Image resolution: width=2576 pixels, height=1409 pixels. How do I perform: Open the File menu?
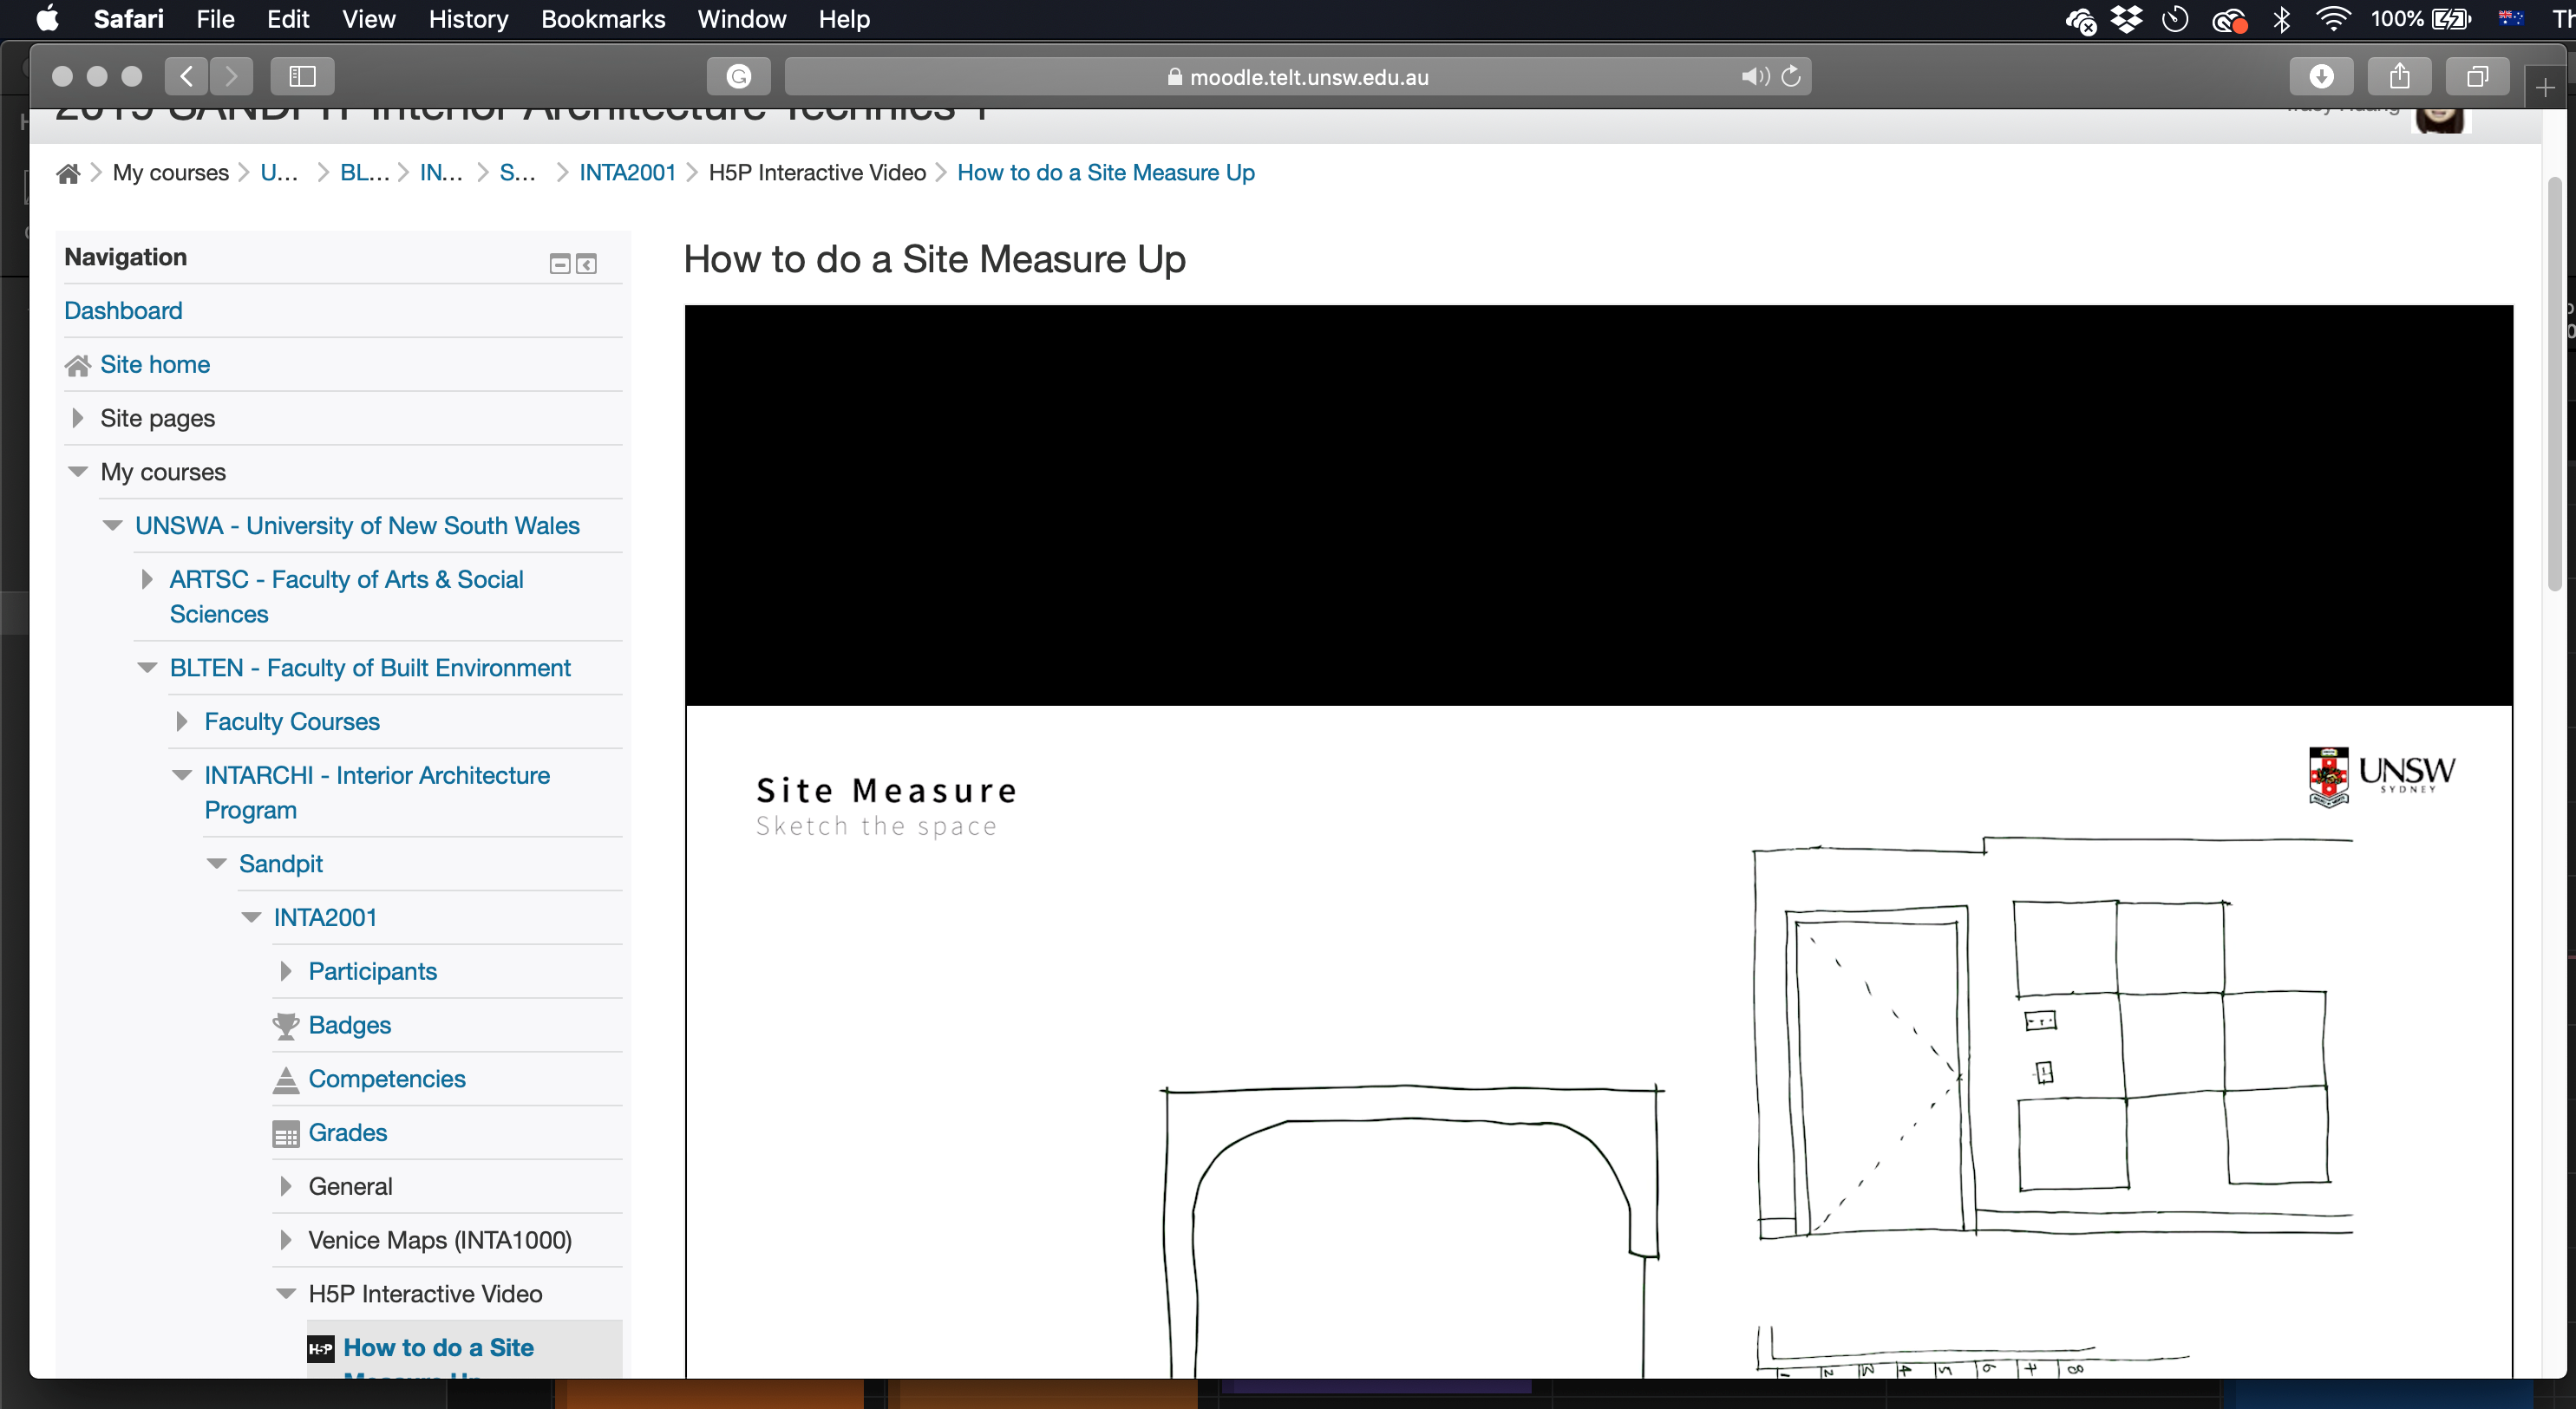[x=215, y=19]
